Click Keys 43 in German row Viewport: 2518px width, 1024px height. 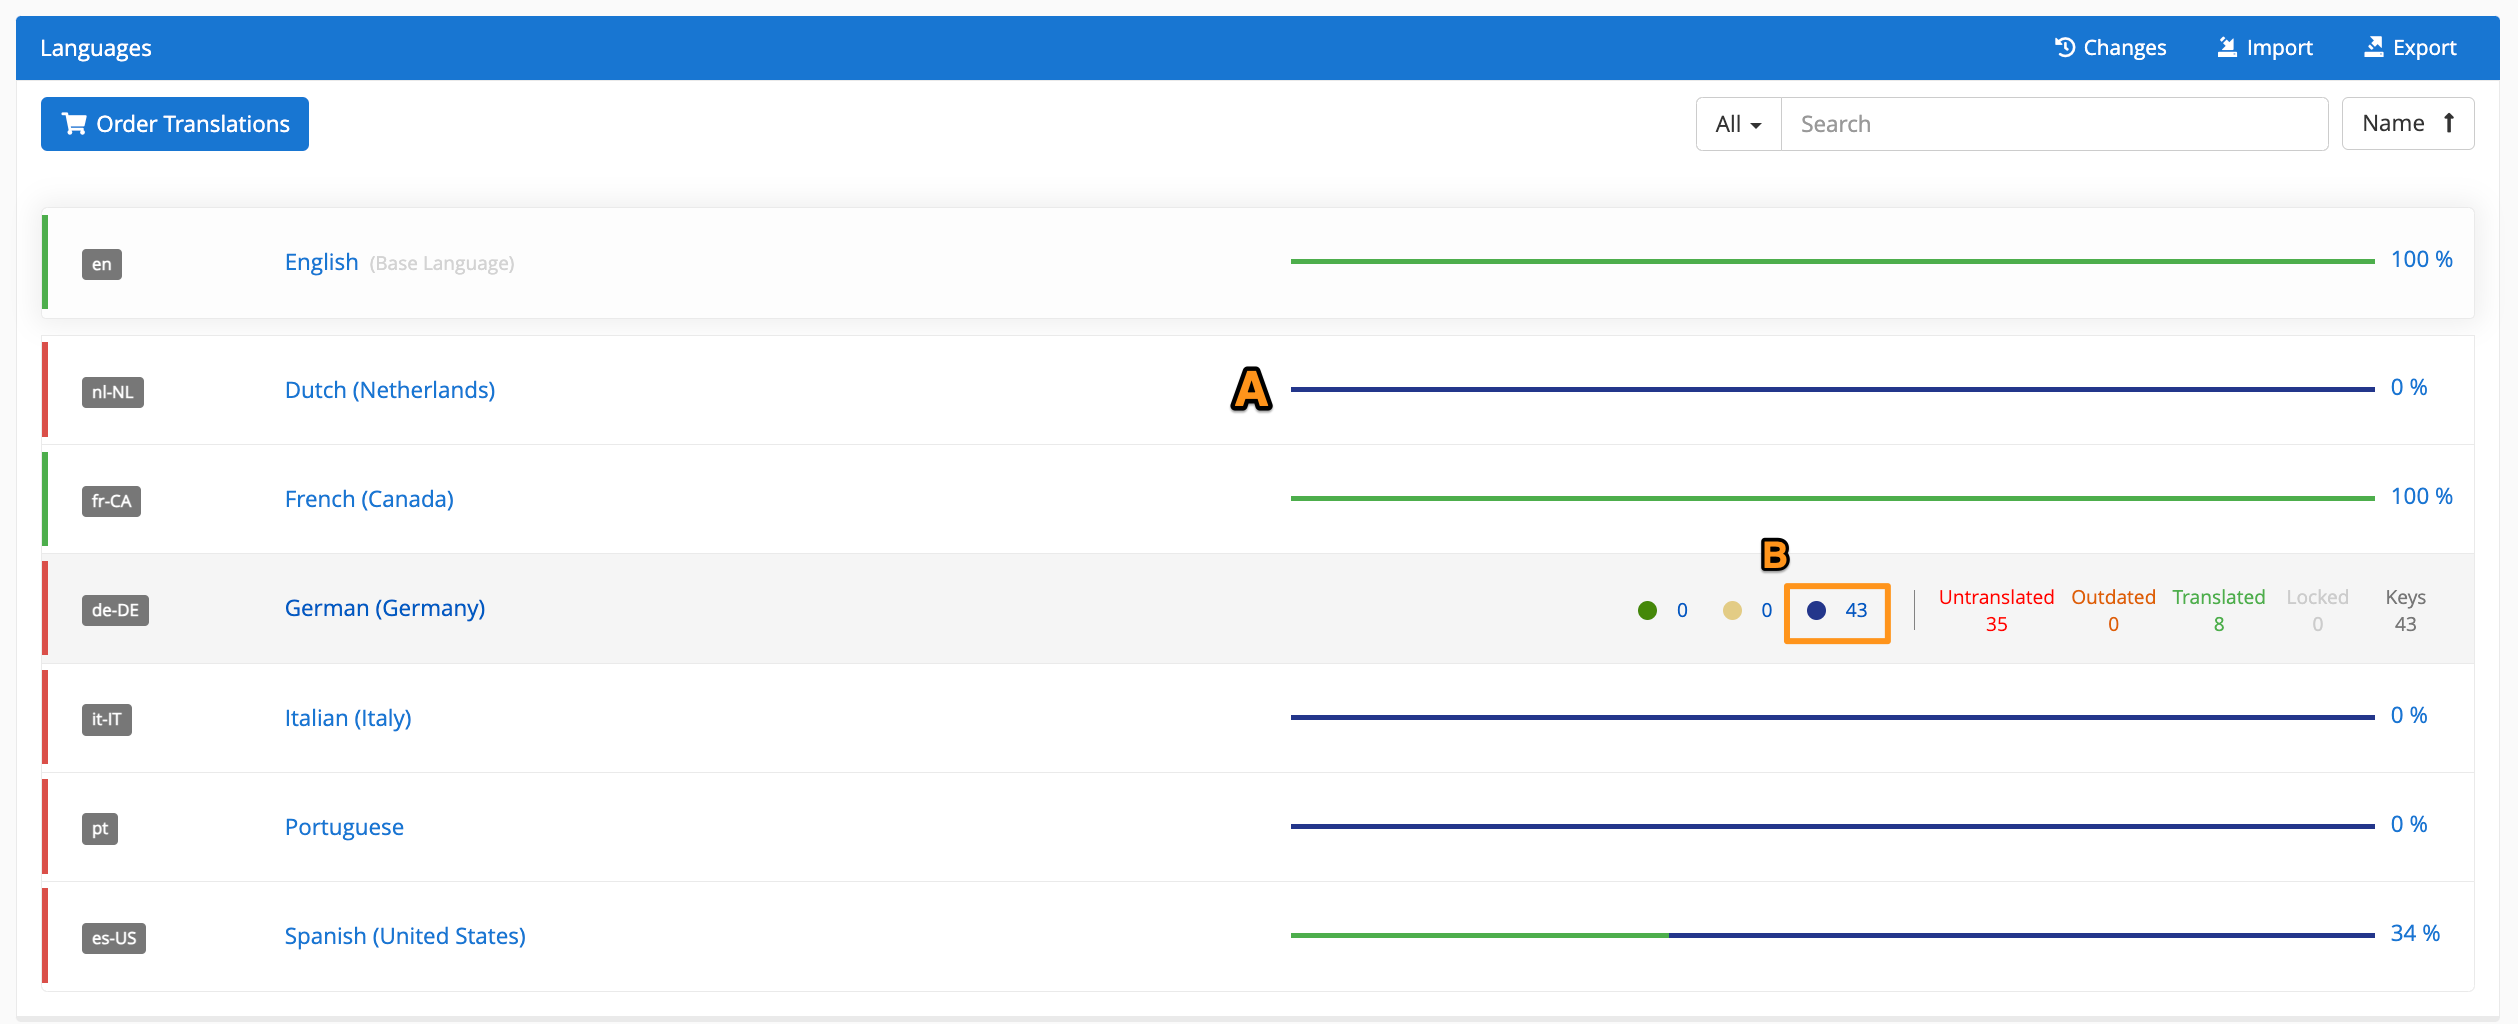pyautogui.click(x=2406, y=610)
